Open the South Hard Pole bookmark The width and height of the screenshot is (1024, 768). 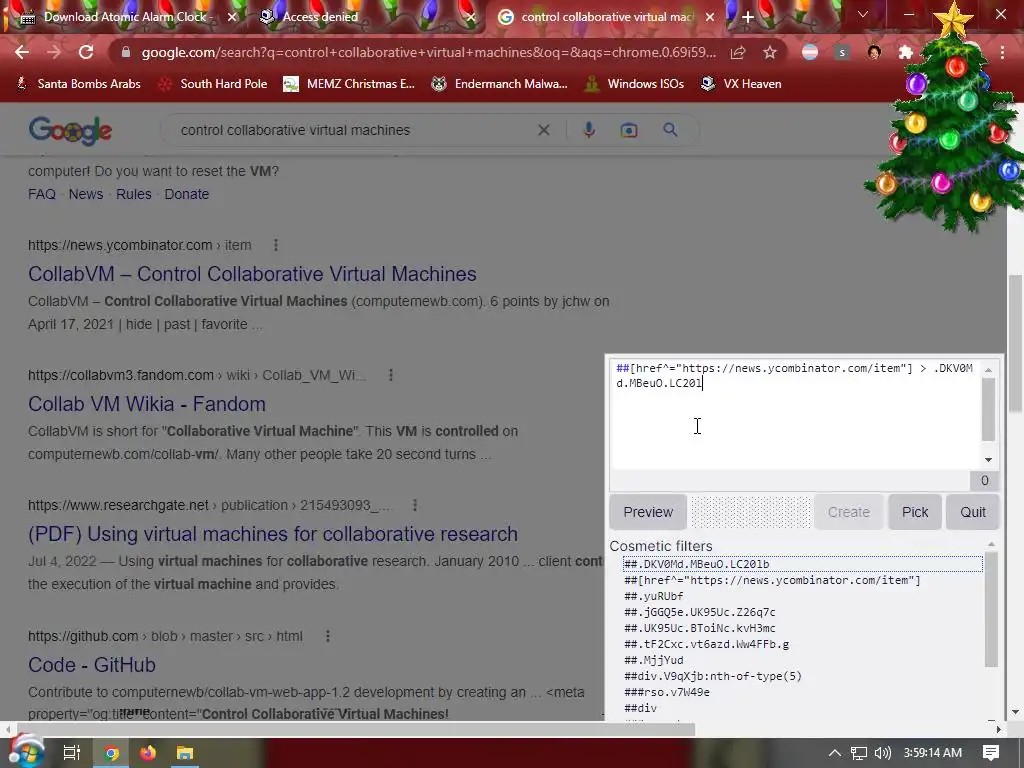(213, 84)
